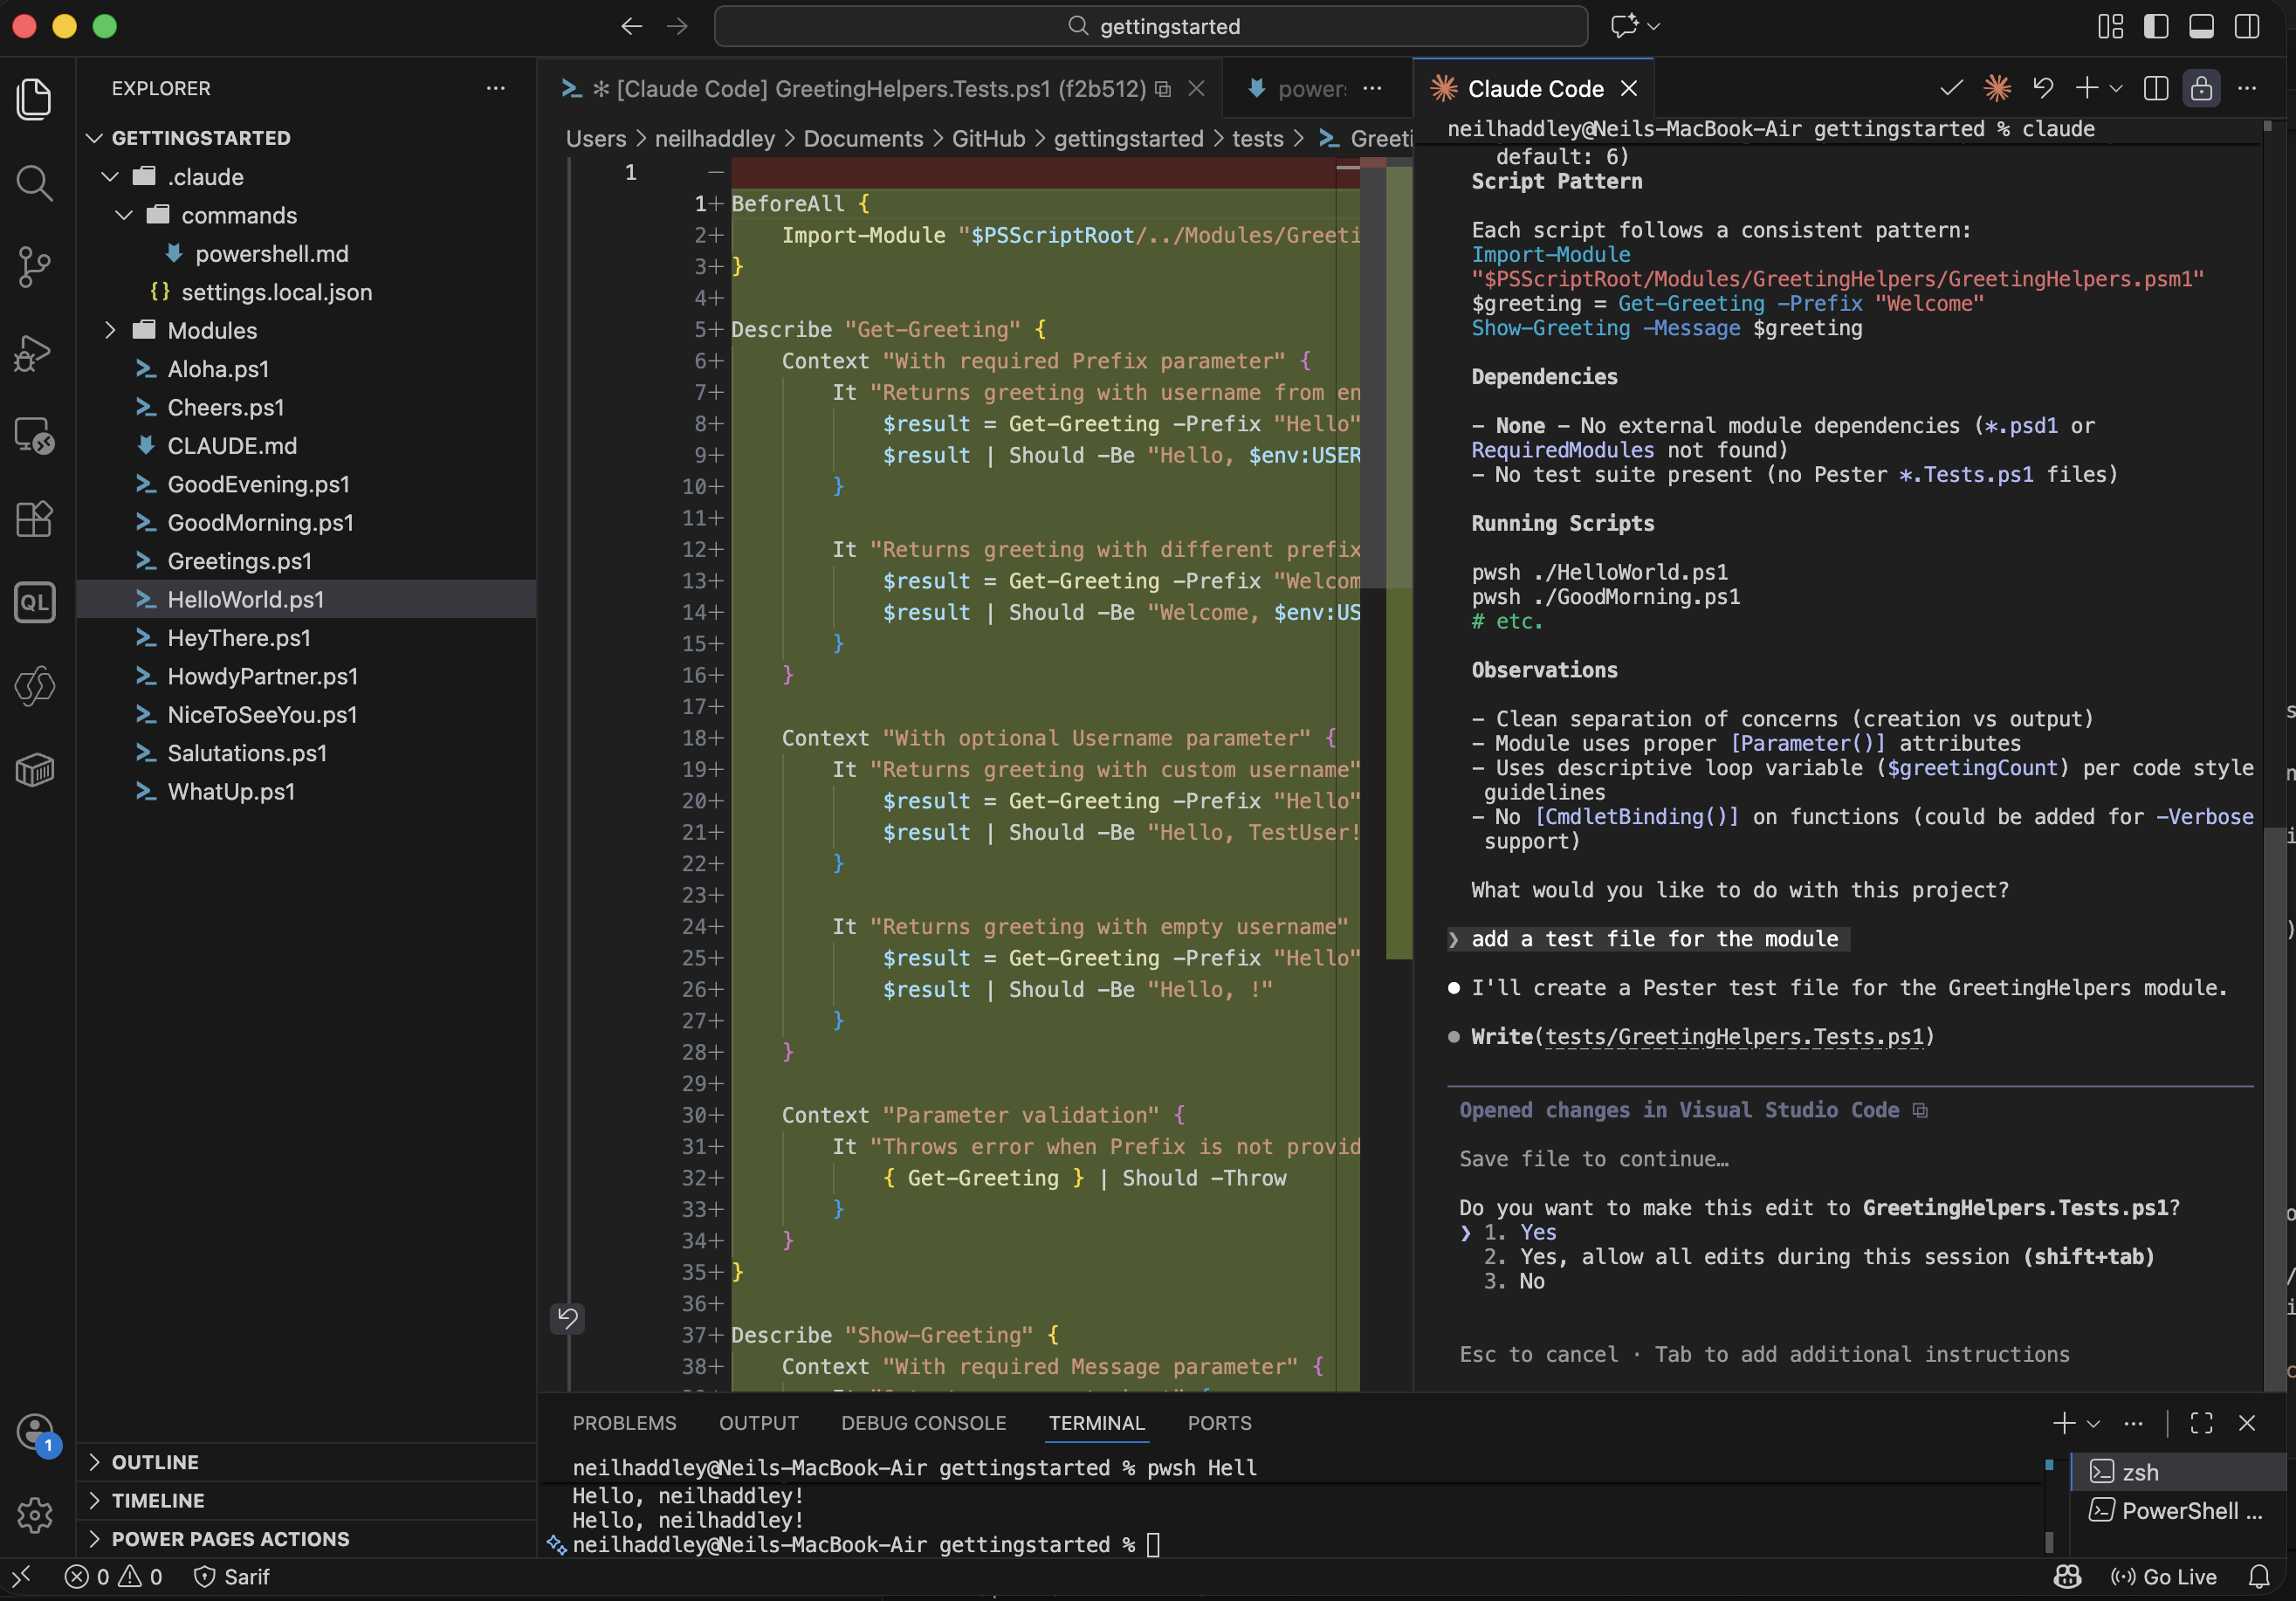This screenshot has width=2296, height=1601.
Task: Open GitHub Copilot from the status bar
Action: 2066,1577
